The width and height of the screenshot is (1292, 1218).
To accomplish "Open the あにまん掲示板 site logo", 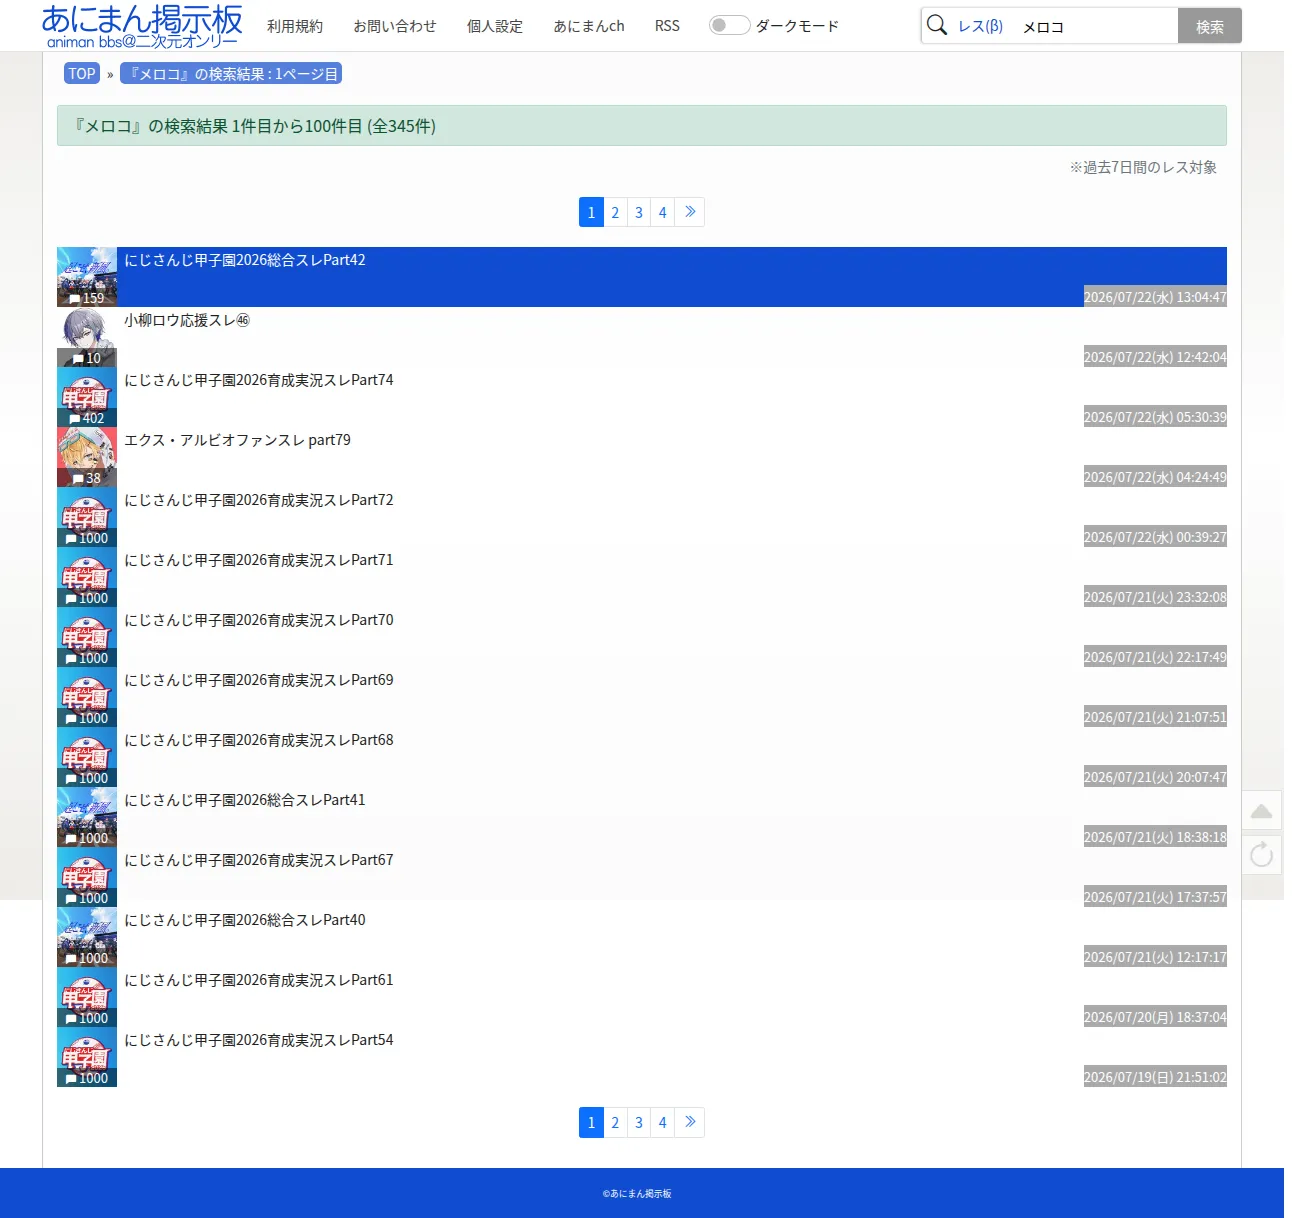I will pos(142,26).
